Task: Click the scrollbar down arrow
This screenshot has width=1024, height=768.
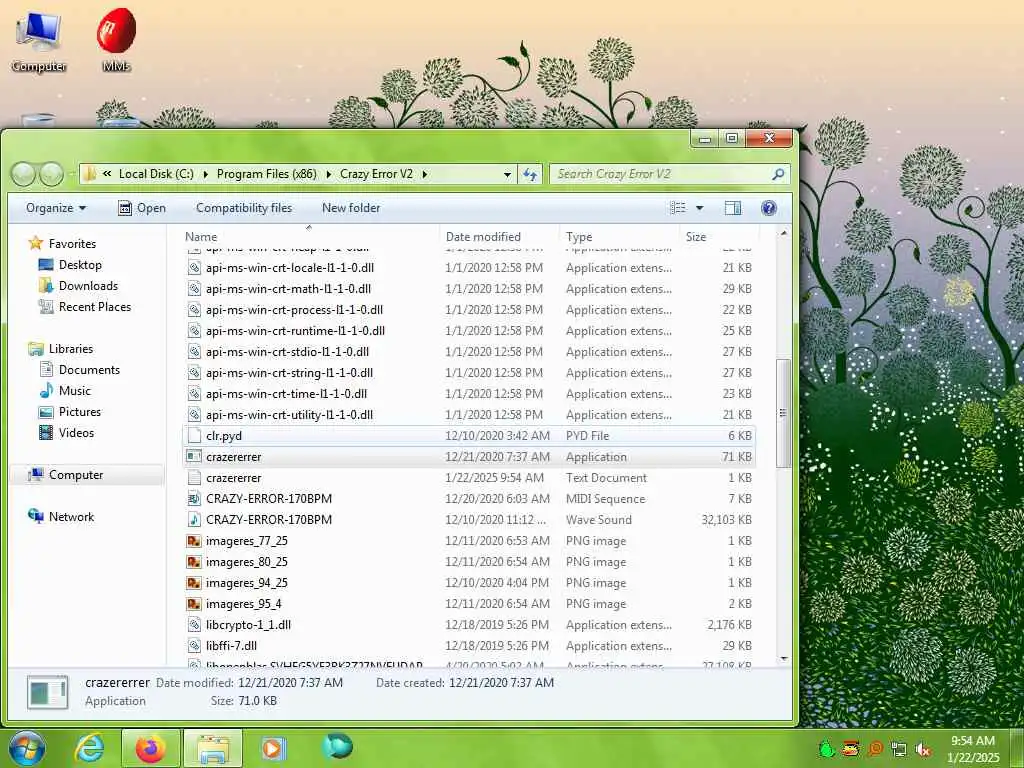Action: click(x=784, y=659)
